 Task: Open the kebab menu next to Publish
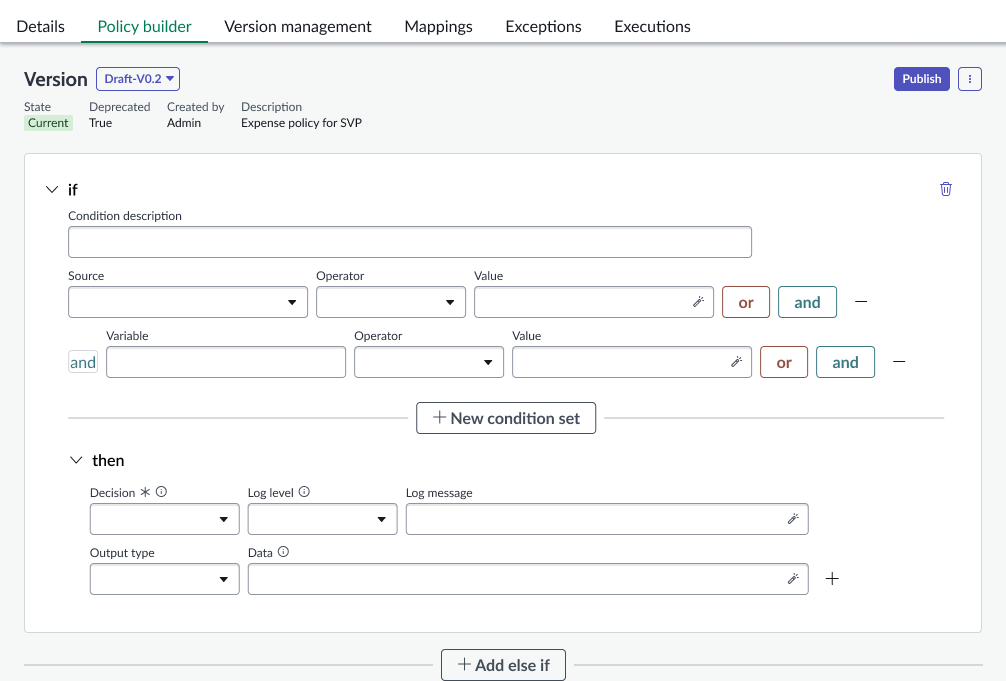tap(969, 79)
